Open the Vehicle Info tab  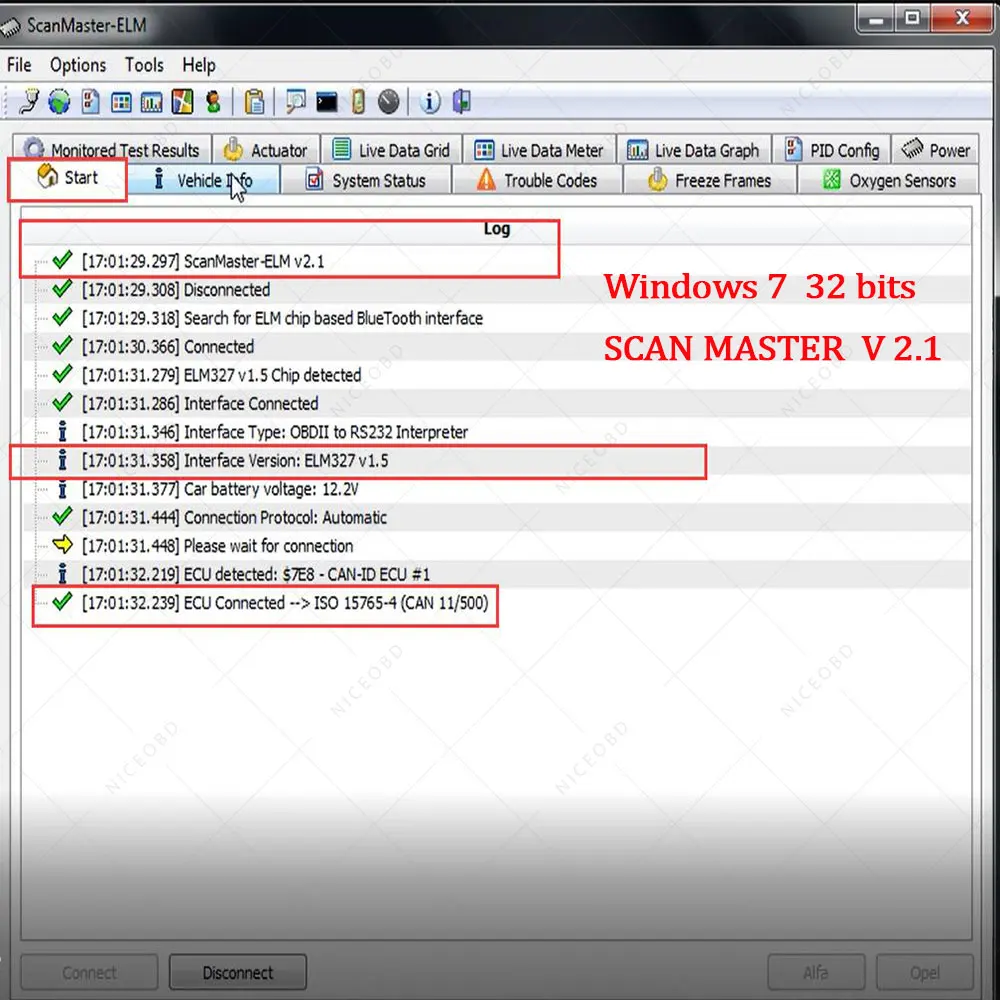204,180
